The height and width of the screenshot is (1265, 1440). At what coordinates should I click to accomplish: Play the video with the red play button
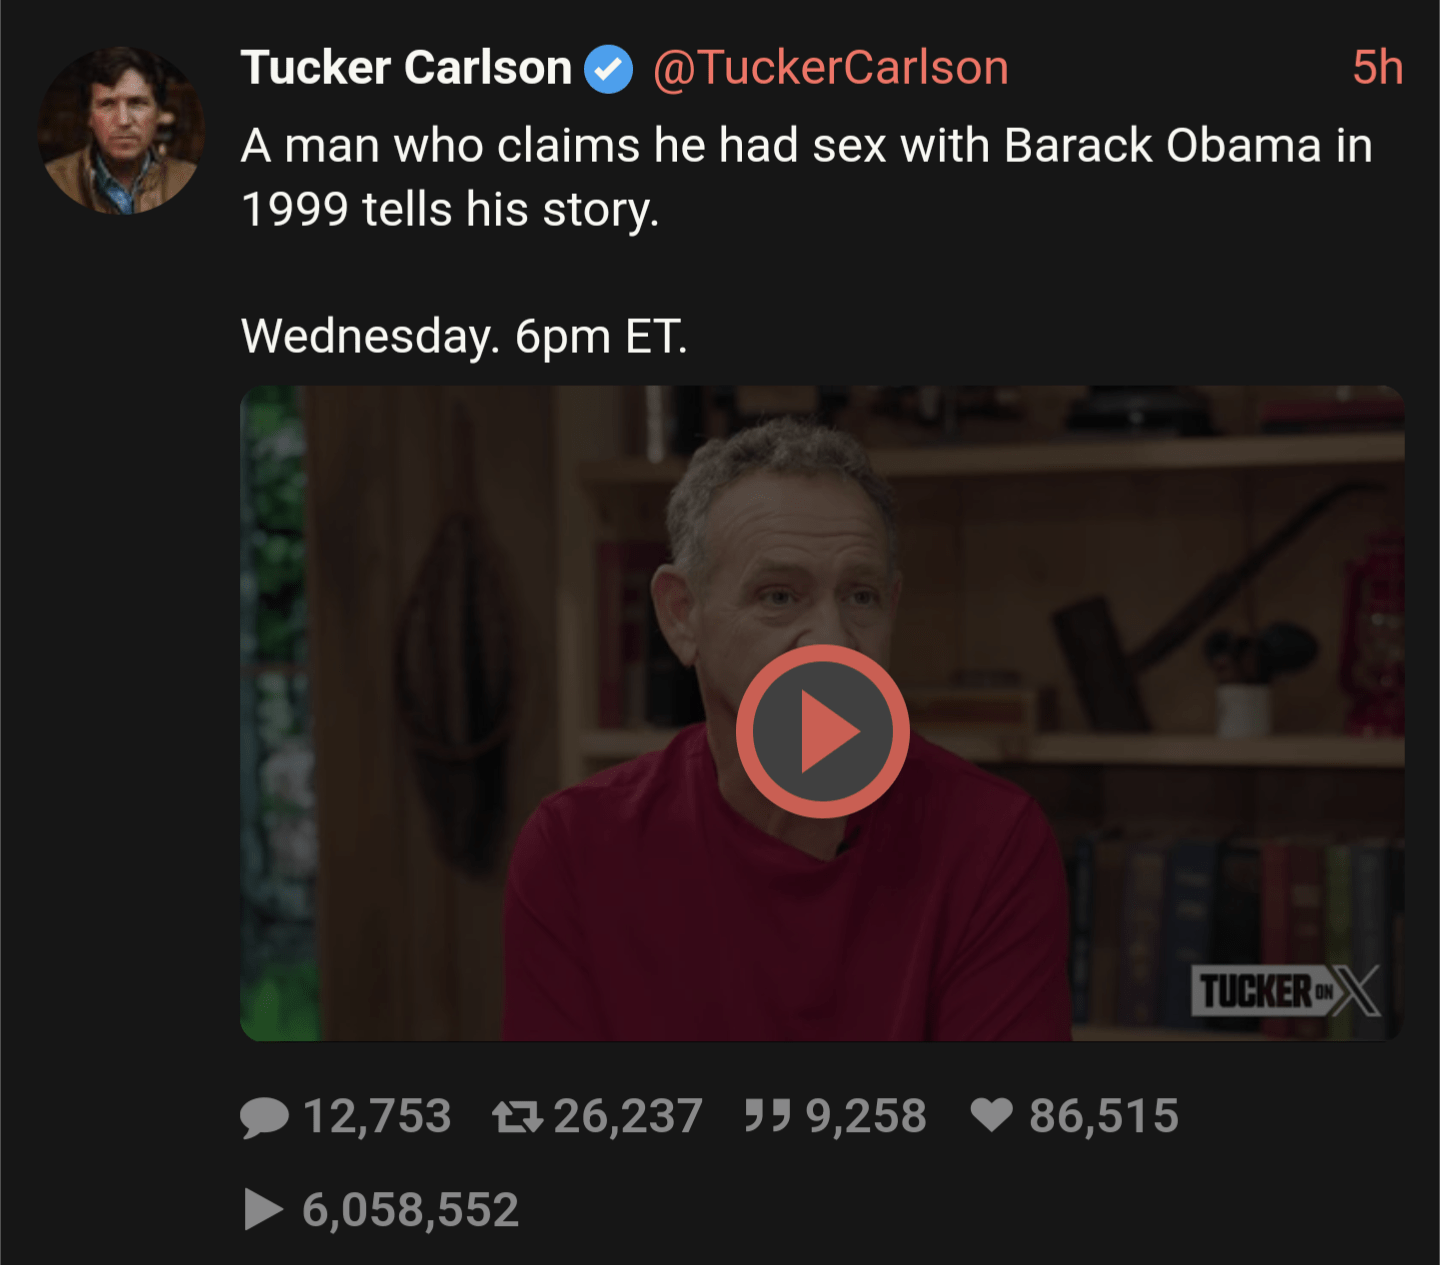coord(822,731)
